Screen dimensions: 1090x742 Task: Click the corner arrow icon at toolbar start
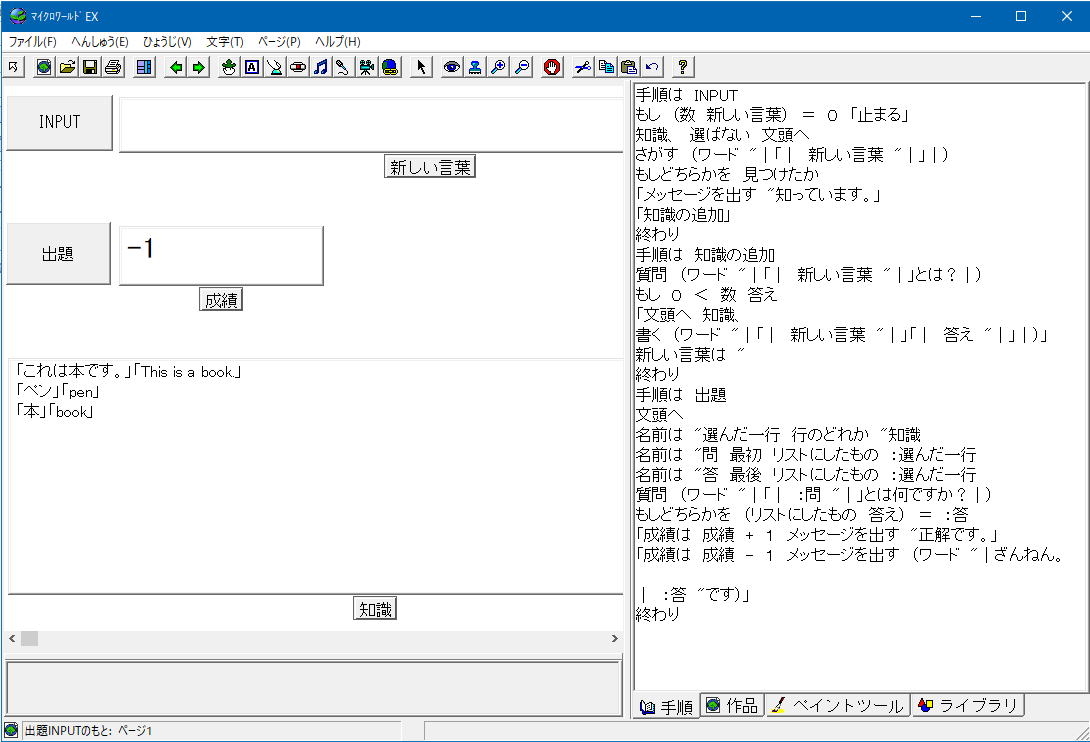click(x=13, y=67)
